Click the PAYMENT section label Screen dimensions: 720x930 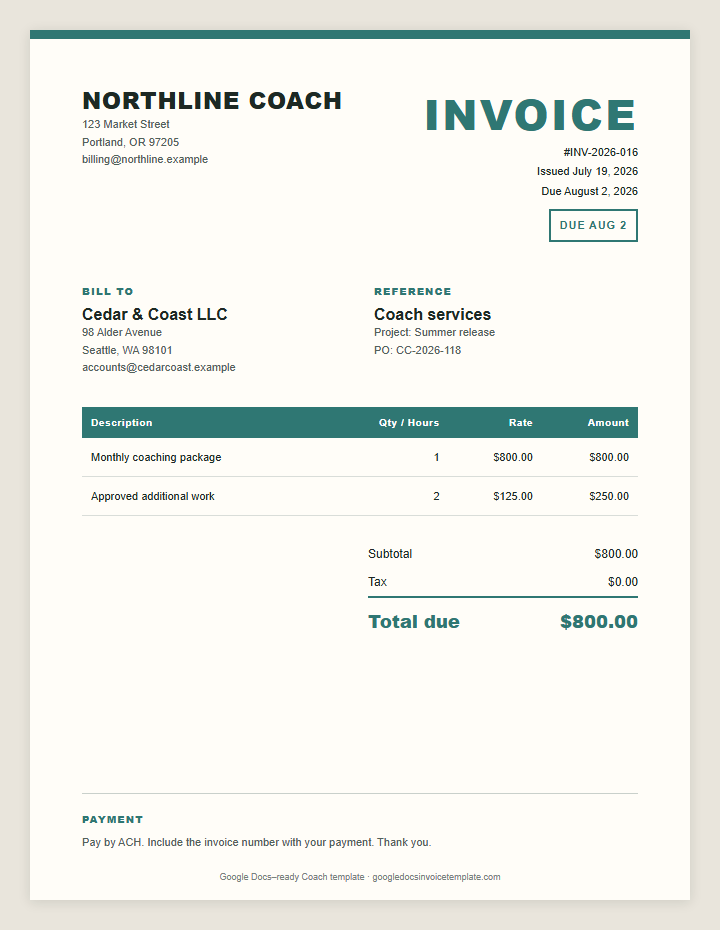[112, 819]
